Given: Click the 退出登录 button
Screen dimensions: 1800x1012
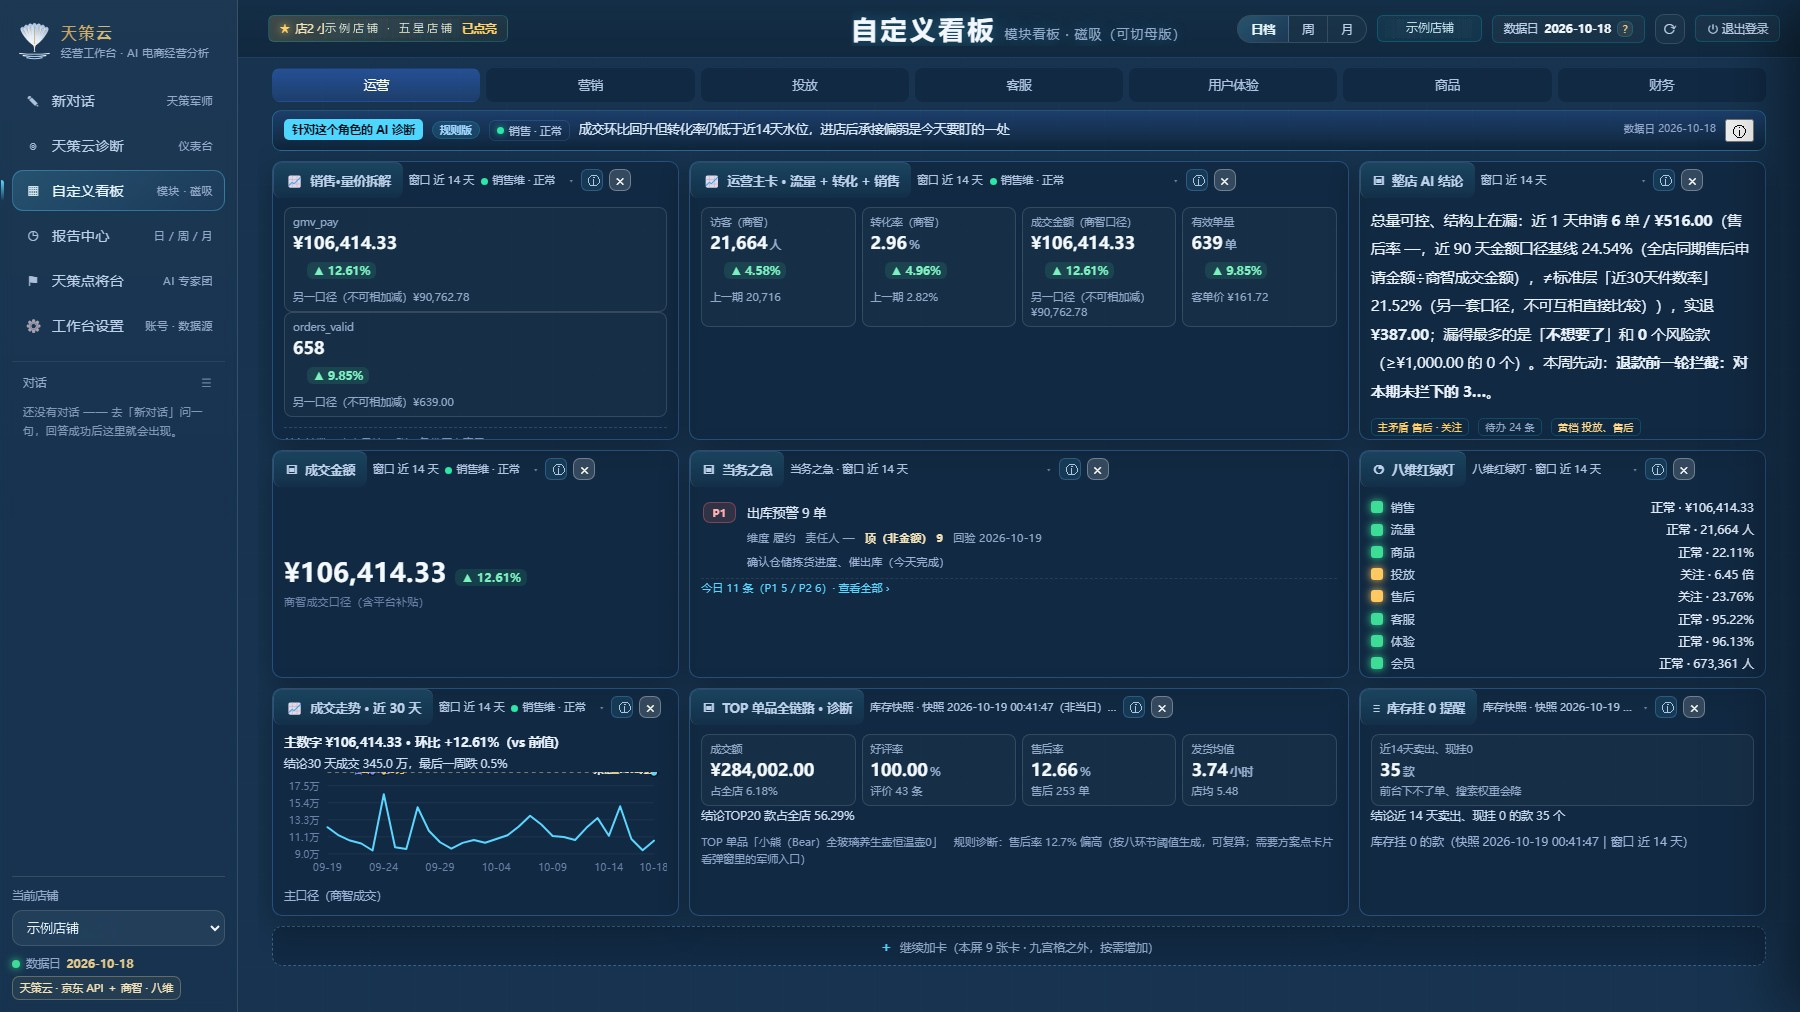Looking at the screenshot, I should [1737, 29].
